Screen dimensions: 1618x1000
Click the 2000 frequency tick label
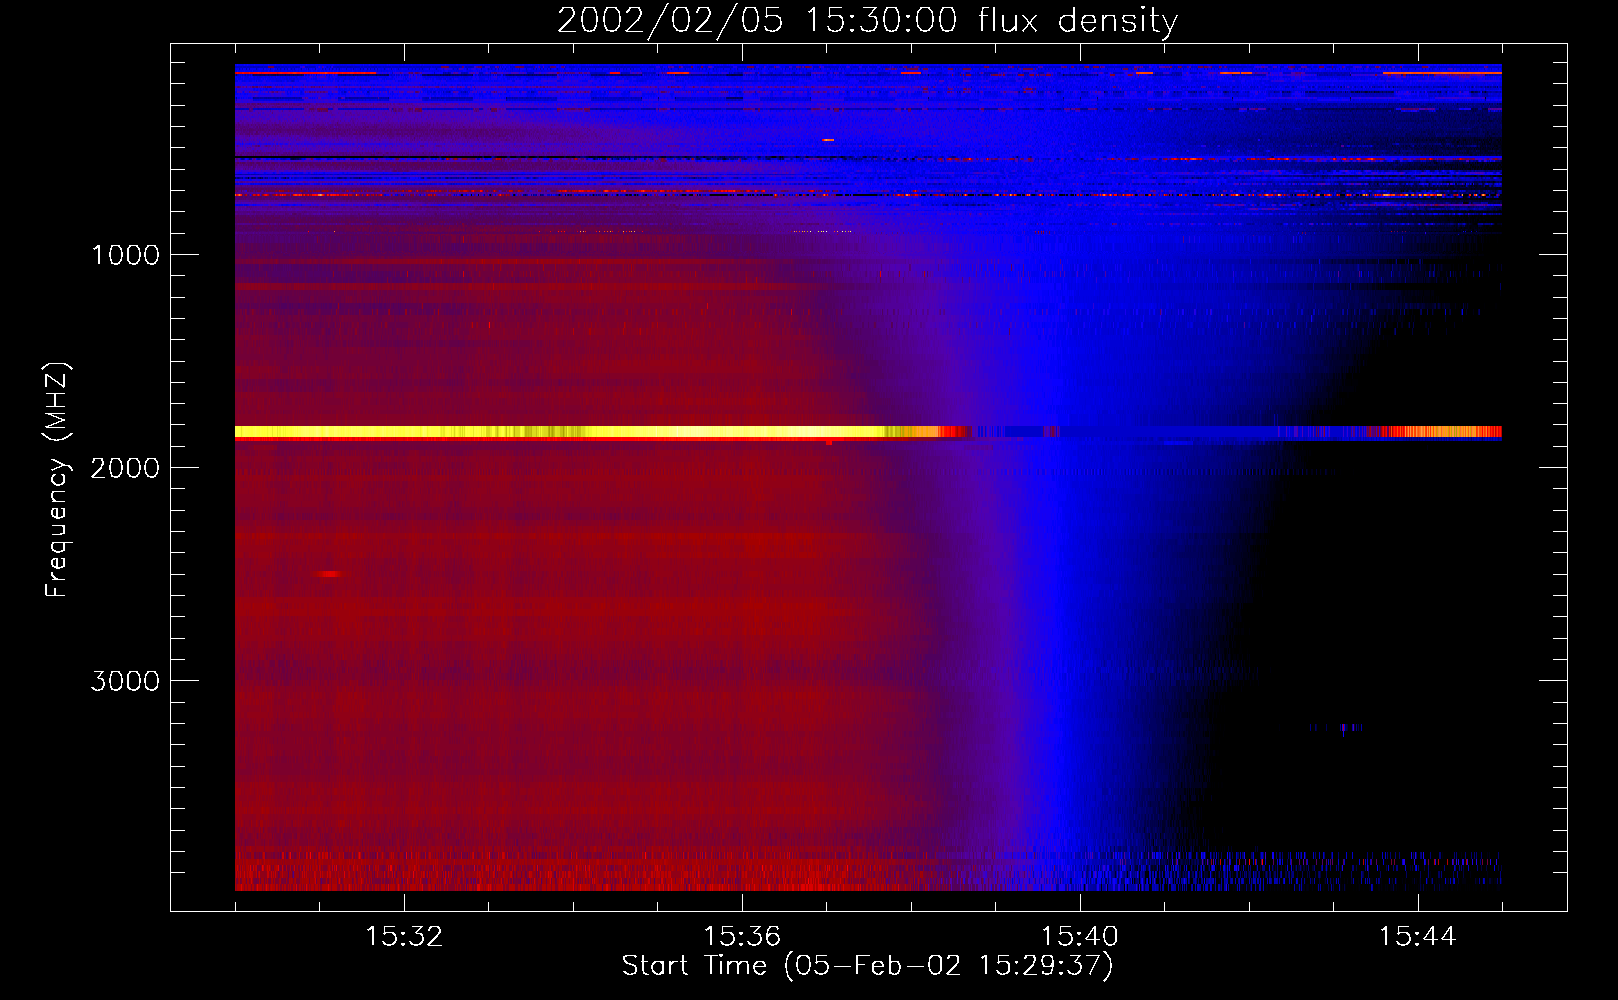coord(125,468)
